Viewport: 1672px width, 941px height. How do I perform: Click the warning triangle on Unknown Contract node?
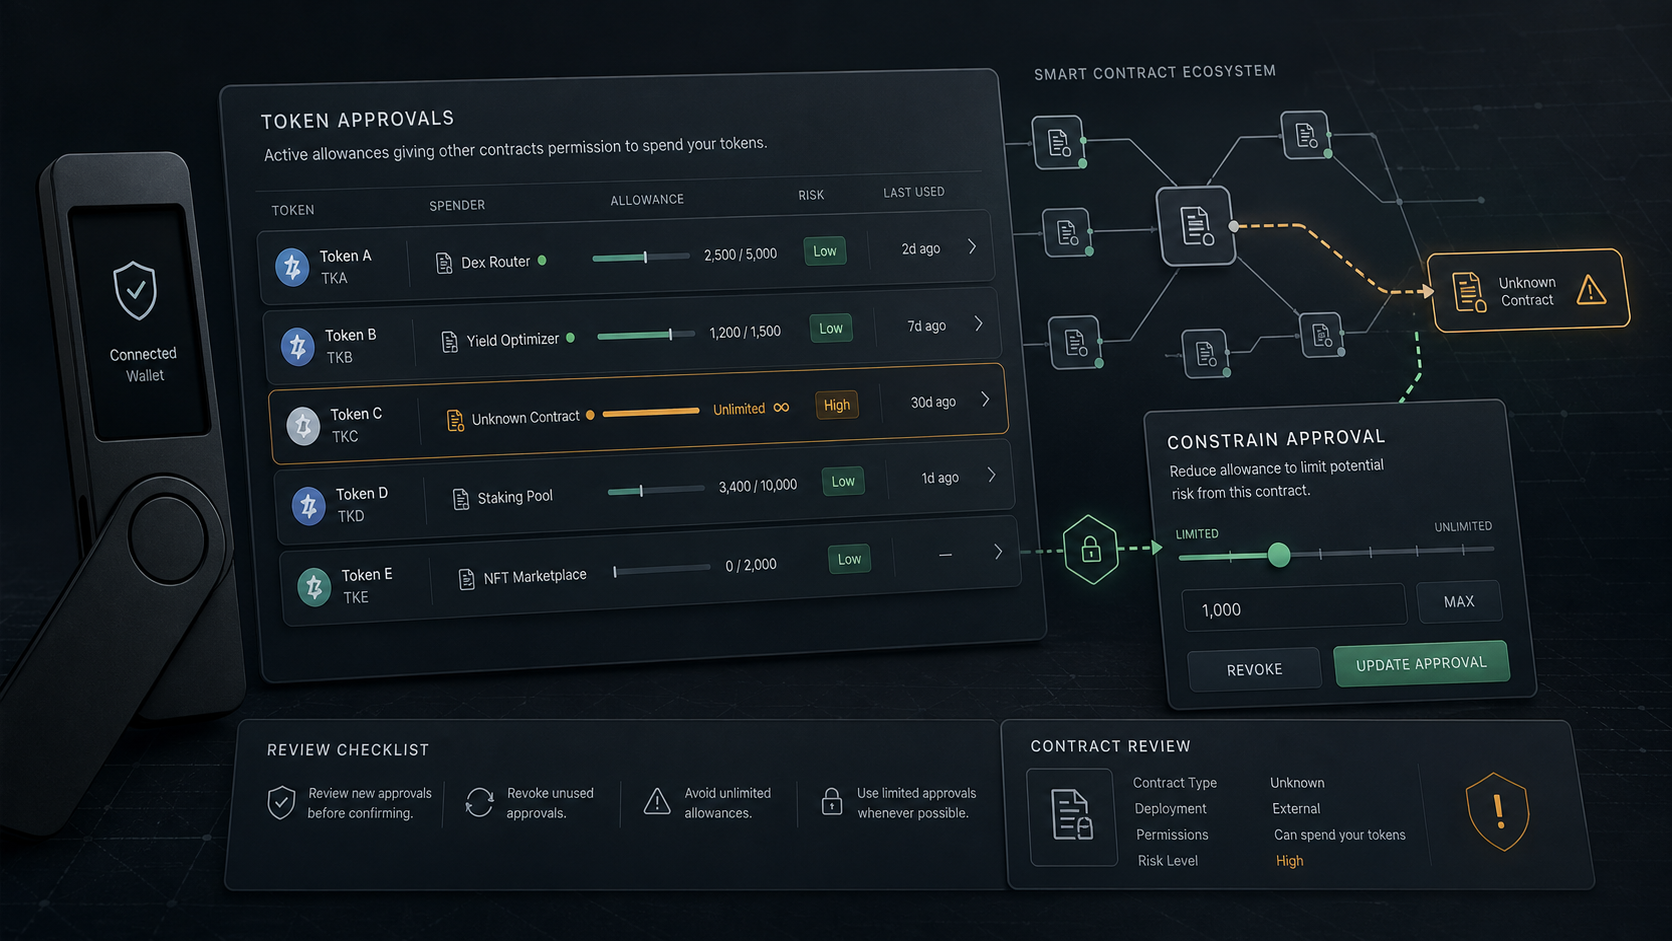[x=1590, y=291]
